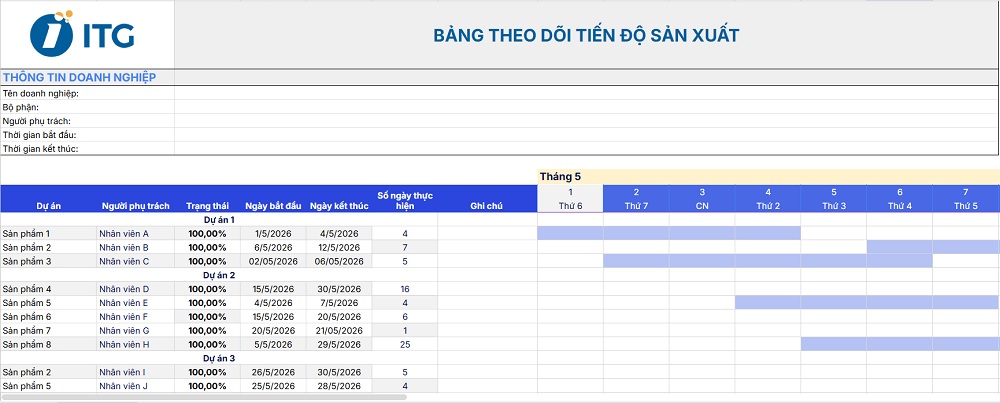Select the 'Nhân viên I' cell

[x=136, y=372]
